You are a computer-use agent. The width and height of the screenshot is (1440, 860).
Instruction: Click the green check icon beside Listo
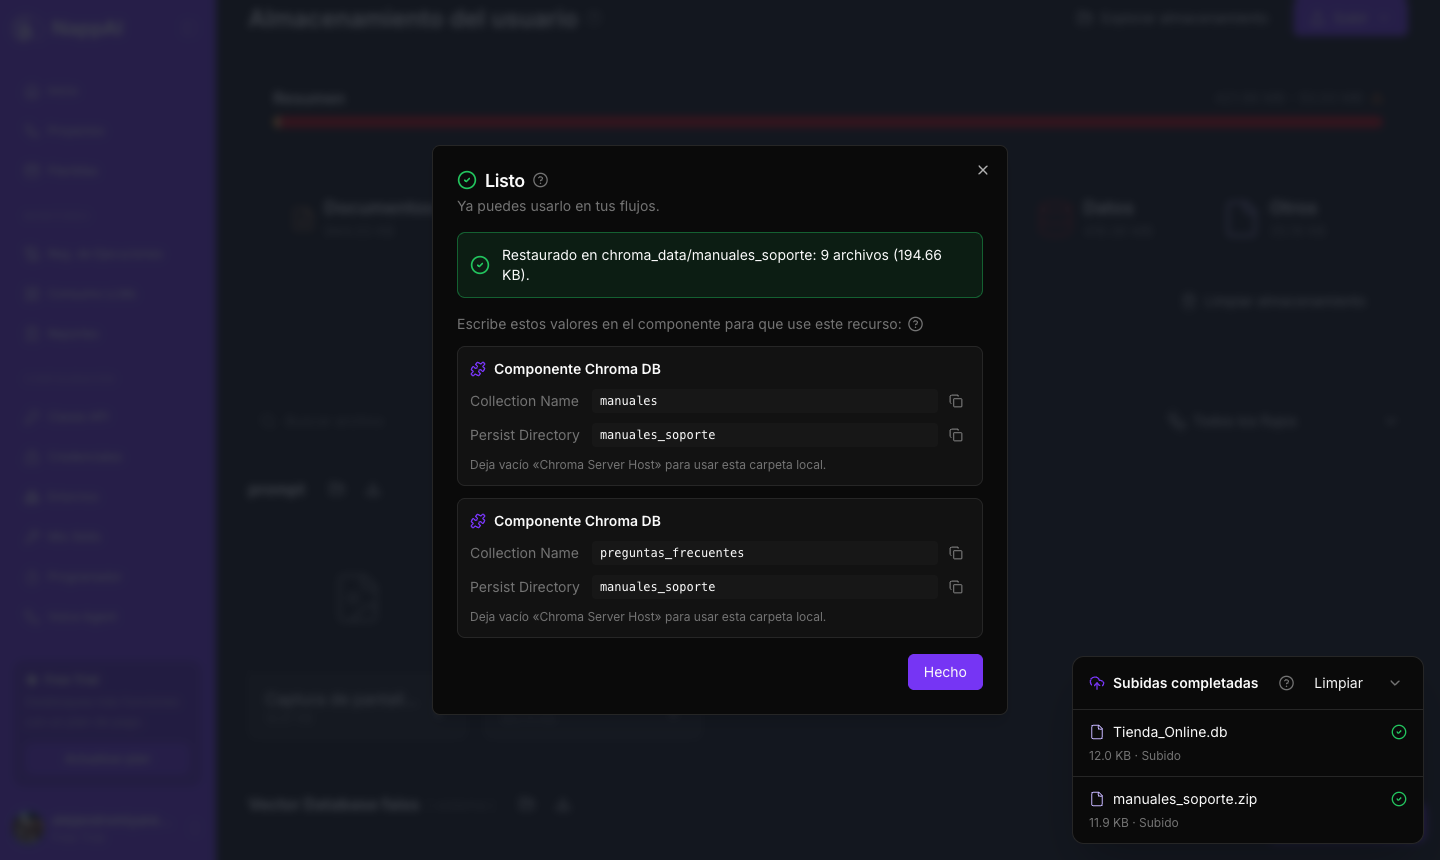pos(467,180)
